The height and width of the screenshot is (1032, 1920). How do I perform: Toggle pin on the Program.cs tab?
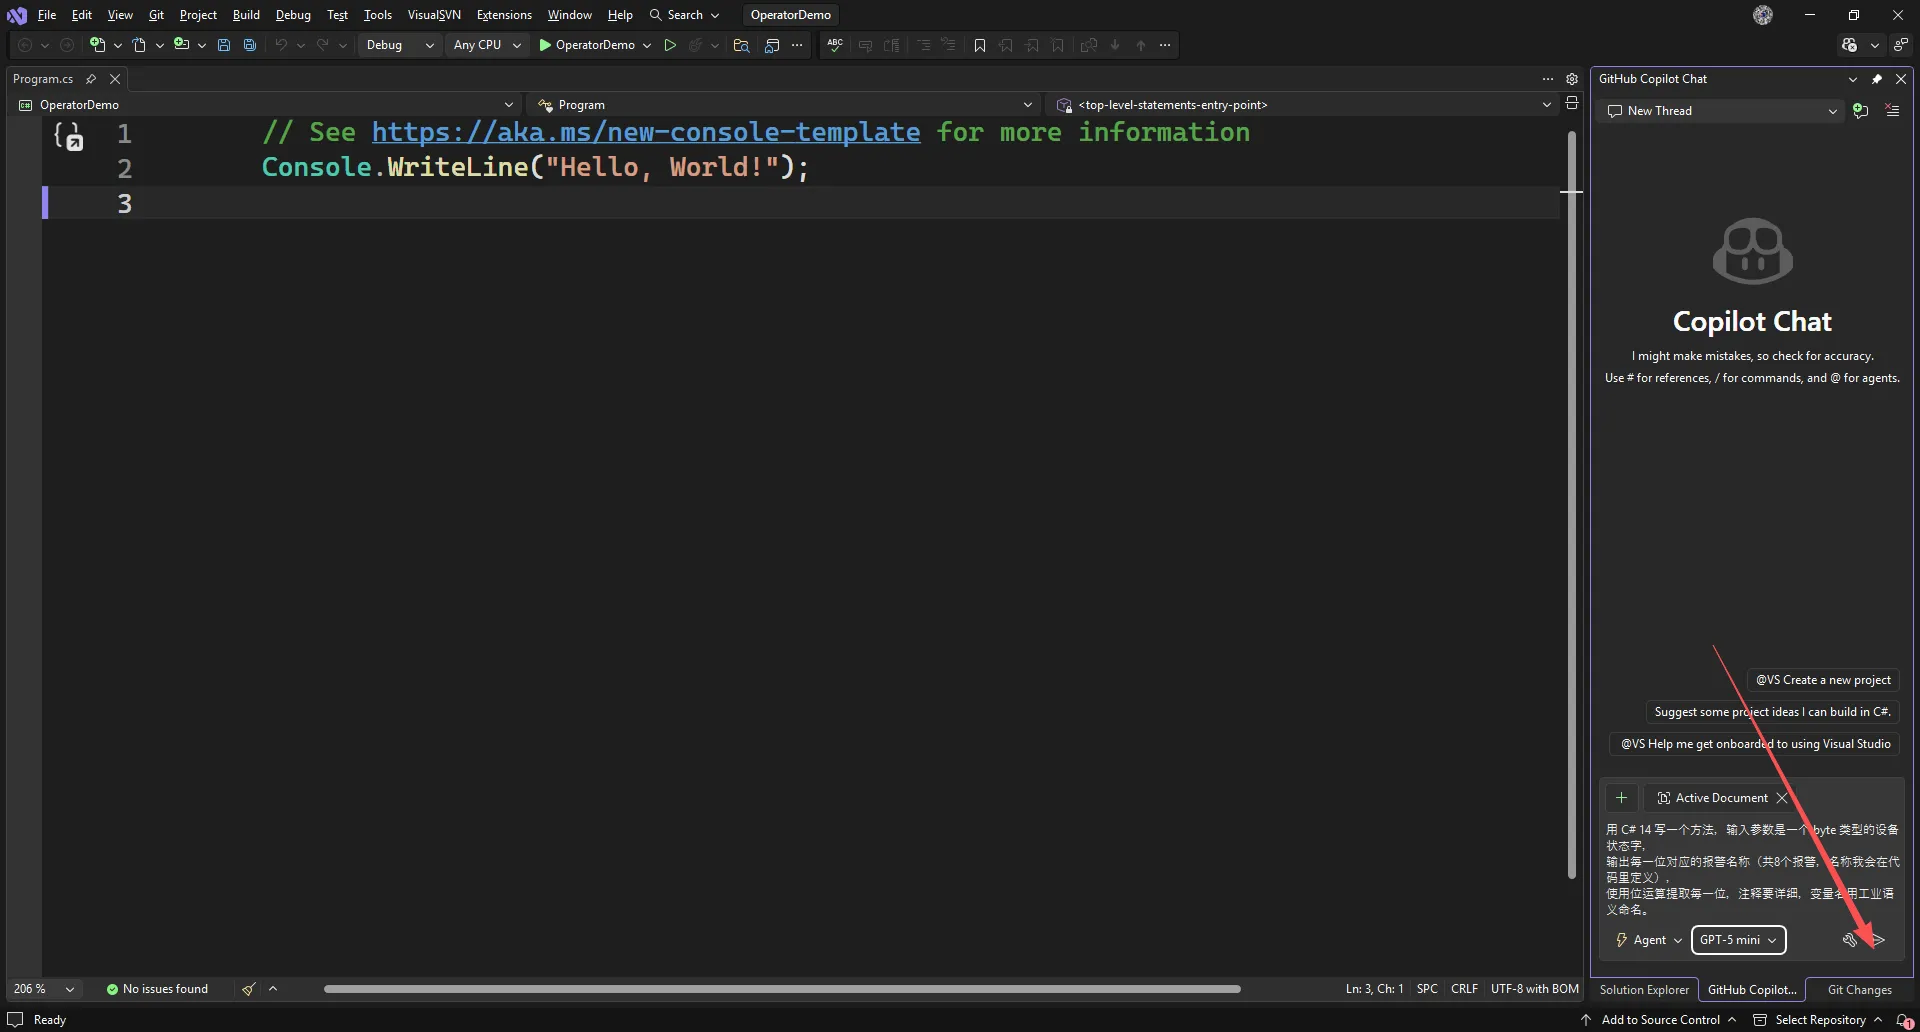pyautogui.click(x=91, y=79)
